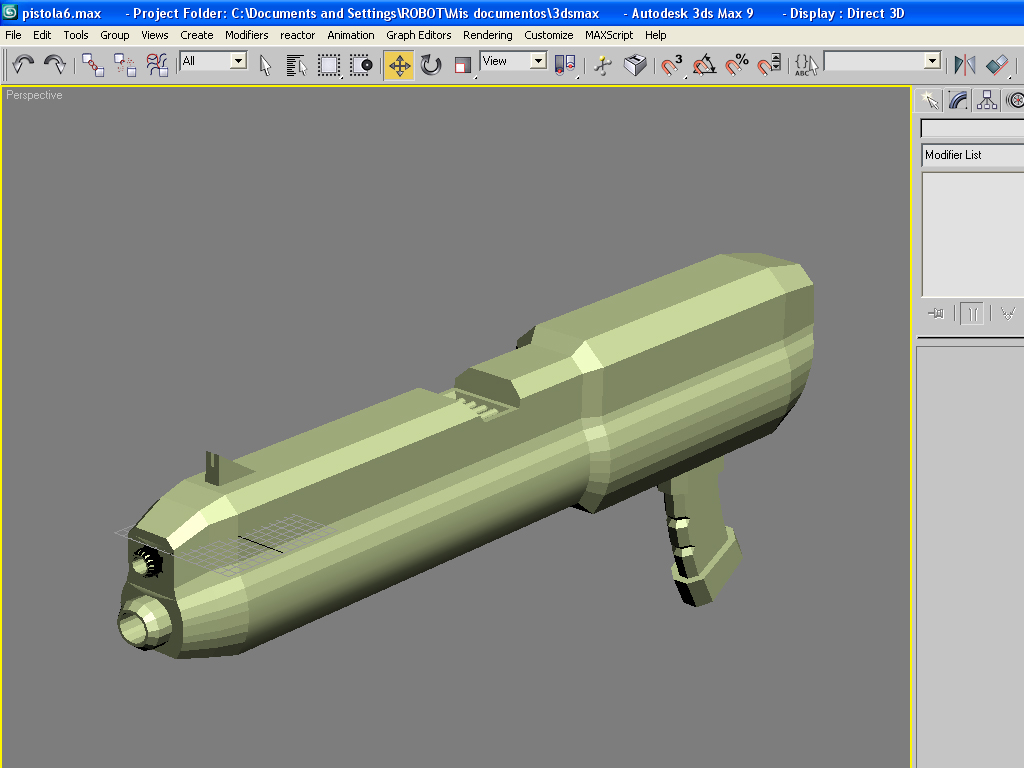Open the Animation menu

pyautogui.click(x=351, y=35)
